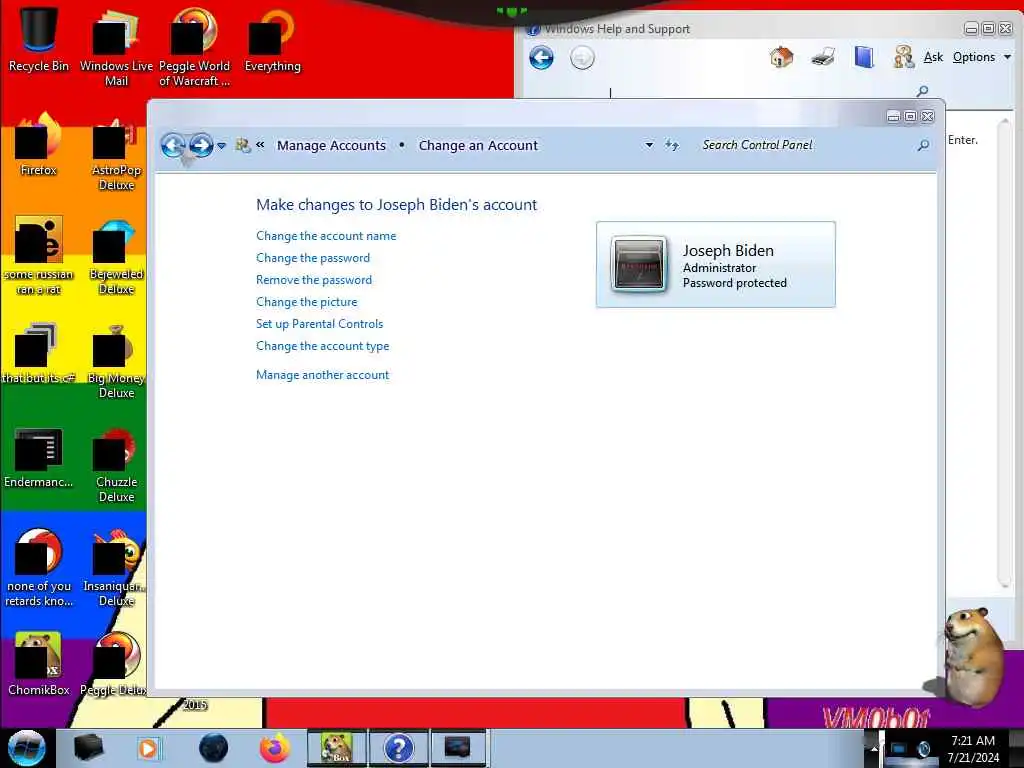Expand the address bar history dropdown
The height and width of the screenshot is (768, 1024).
pos(649,145)
